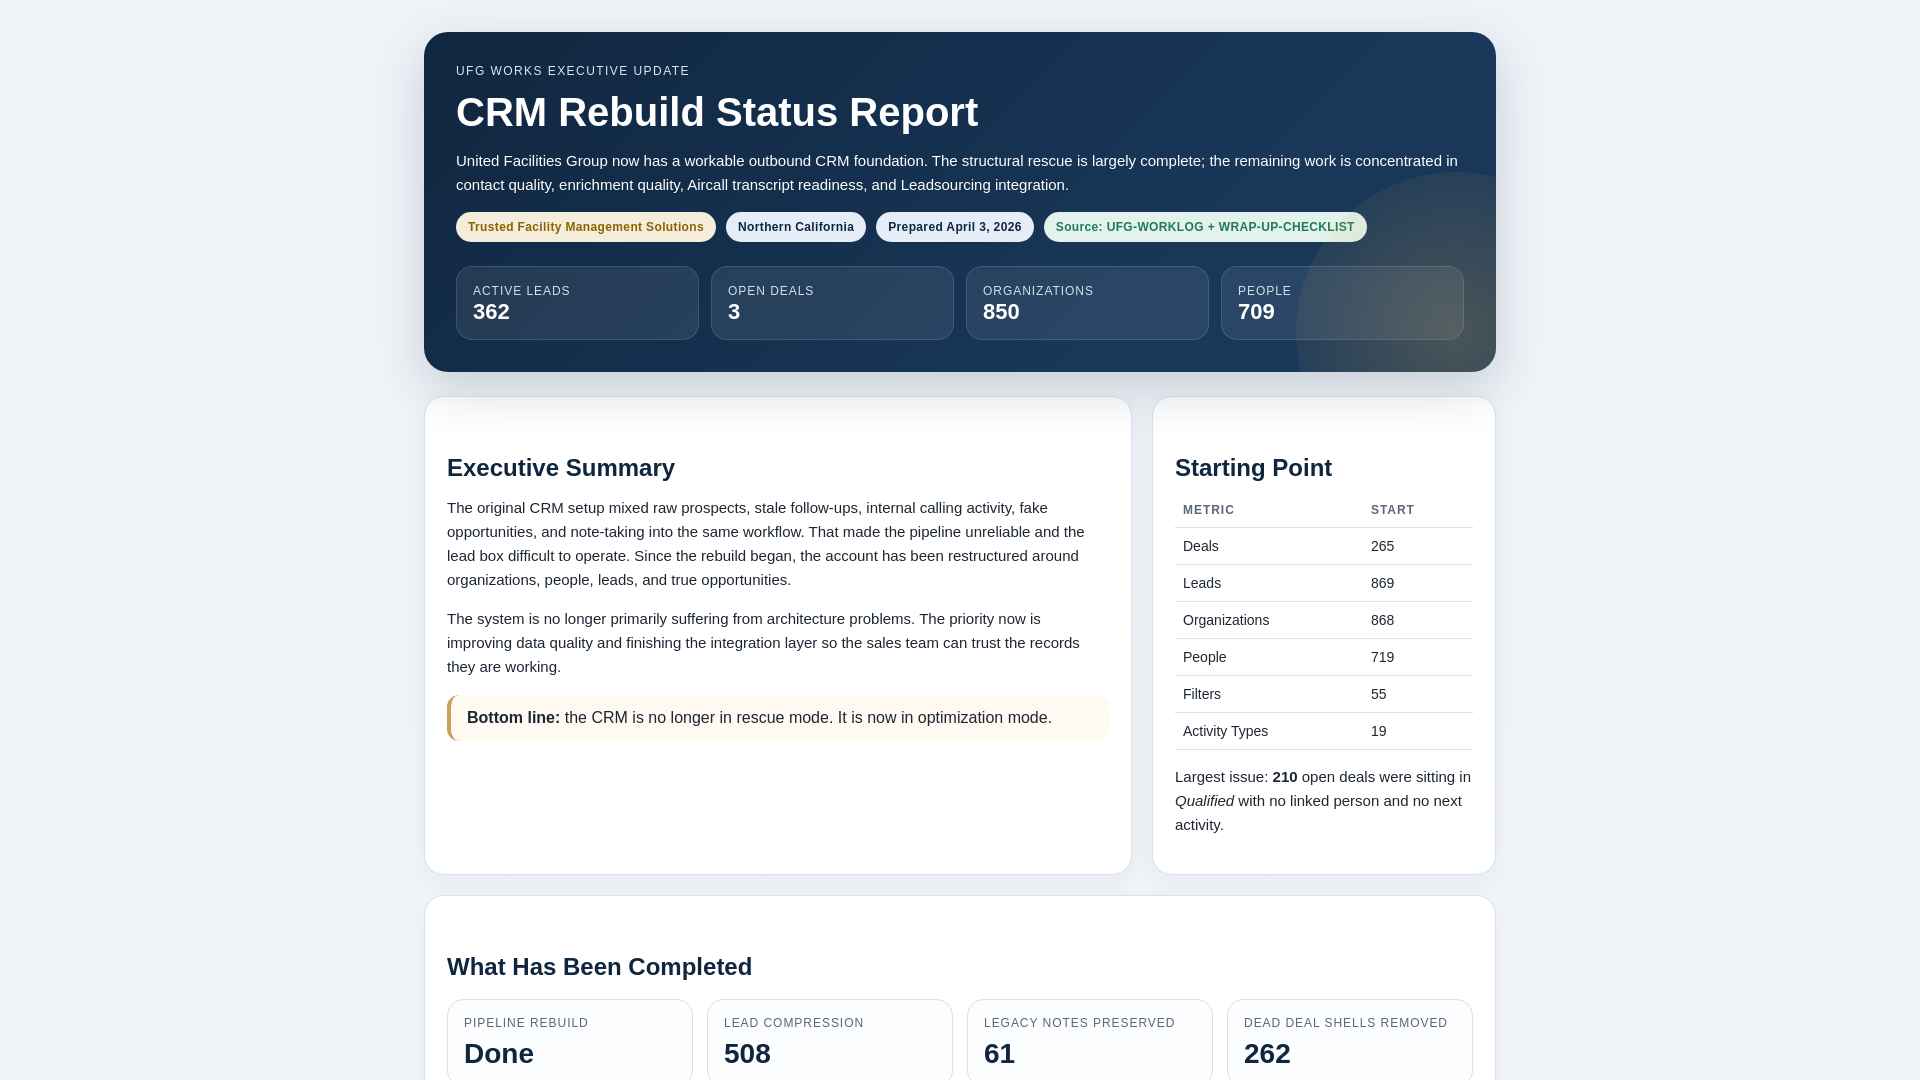
Task: Select the Prepared April 3, 2026 badge
Action: point(954,227)
